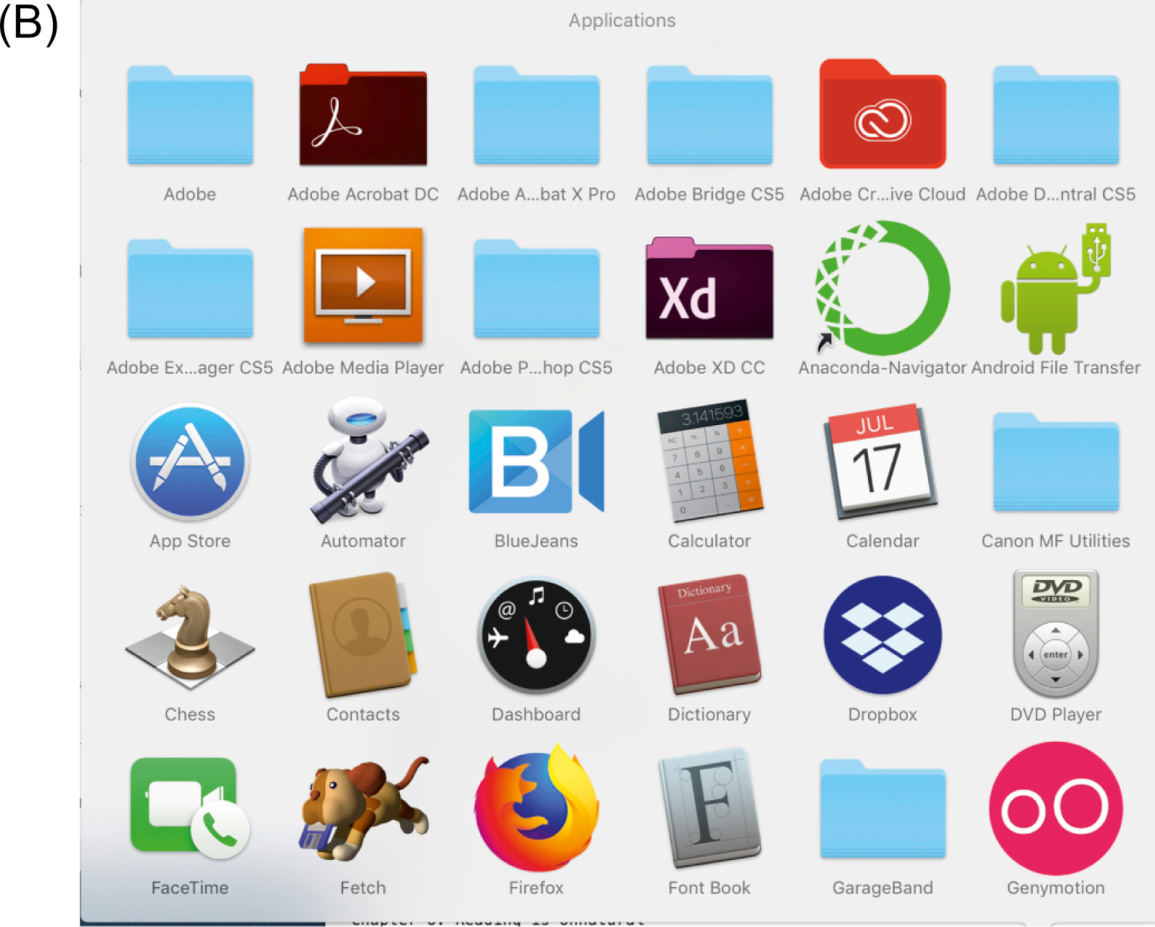Open the Adobe Acrobat DC folder

tap(363, 114)
